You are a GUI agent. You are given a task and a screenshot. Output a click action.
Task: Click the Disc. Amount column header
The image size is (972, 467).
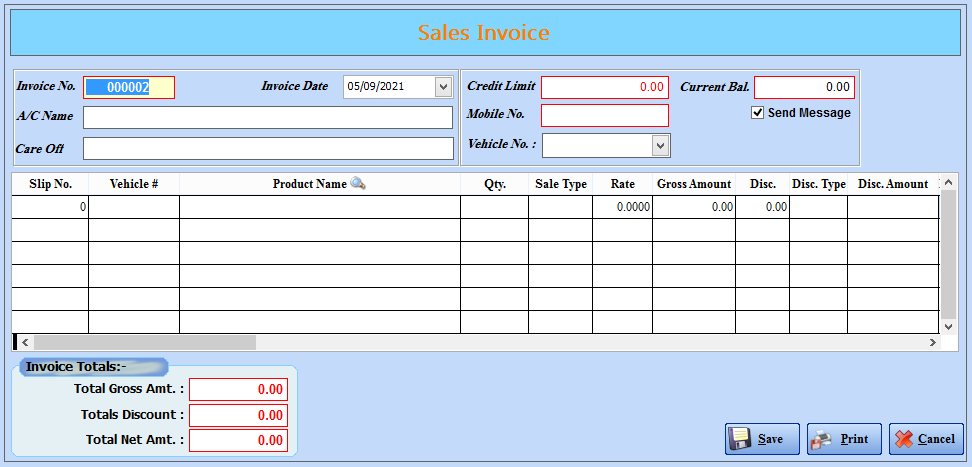893,184
